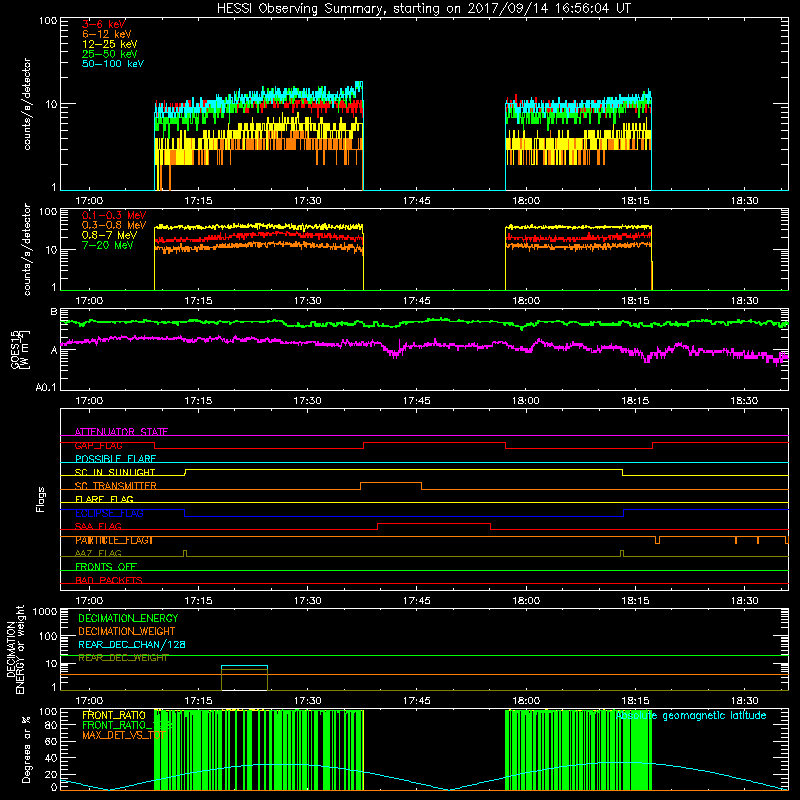Click the 17:45 tick label under the flags panel
800x800 pixels.
click(416, 601)
